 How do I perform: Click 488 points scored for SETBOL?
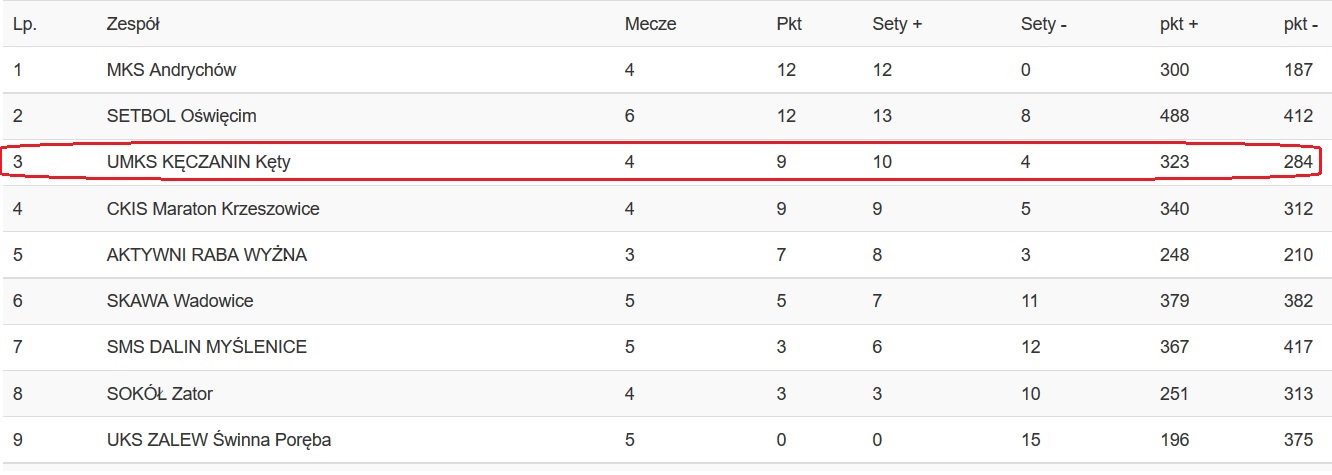[1175, 116]
